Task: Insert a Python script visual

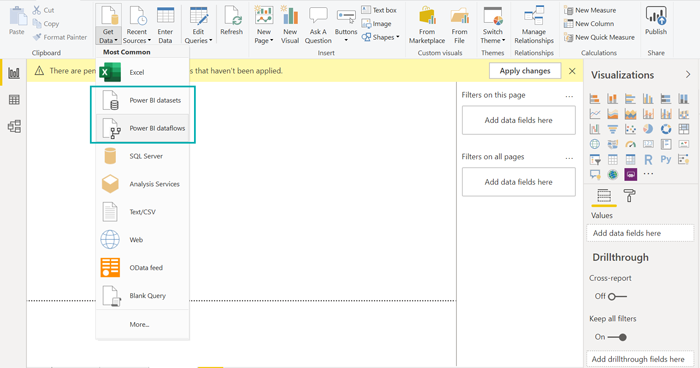Action: (x=666, y=159)
